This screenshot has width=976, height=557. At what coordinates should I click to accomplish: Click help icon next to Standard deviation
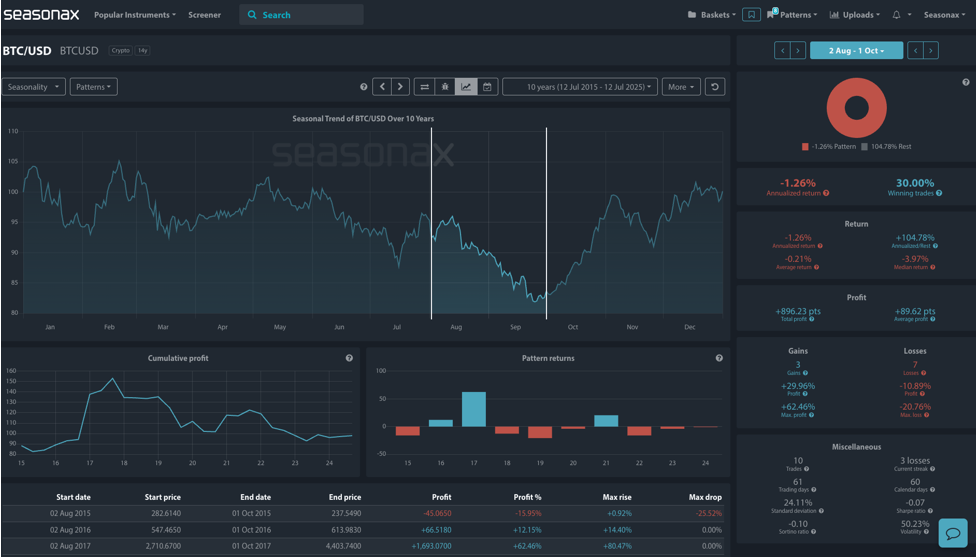click(821, 511)
